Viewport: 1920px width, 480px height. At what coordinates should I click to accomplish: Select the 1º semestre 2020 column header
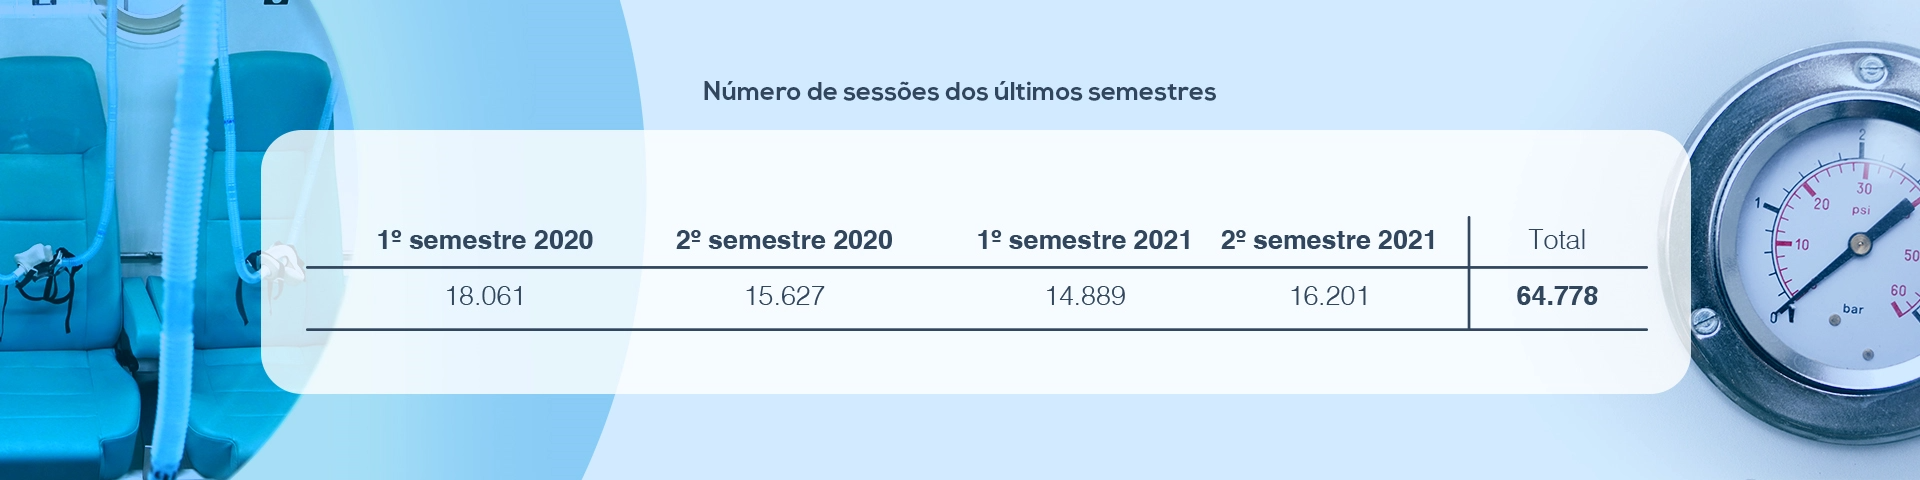(x=485, y=240)
